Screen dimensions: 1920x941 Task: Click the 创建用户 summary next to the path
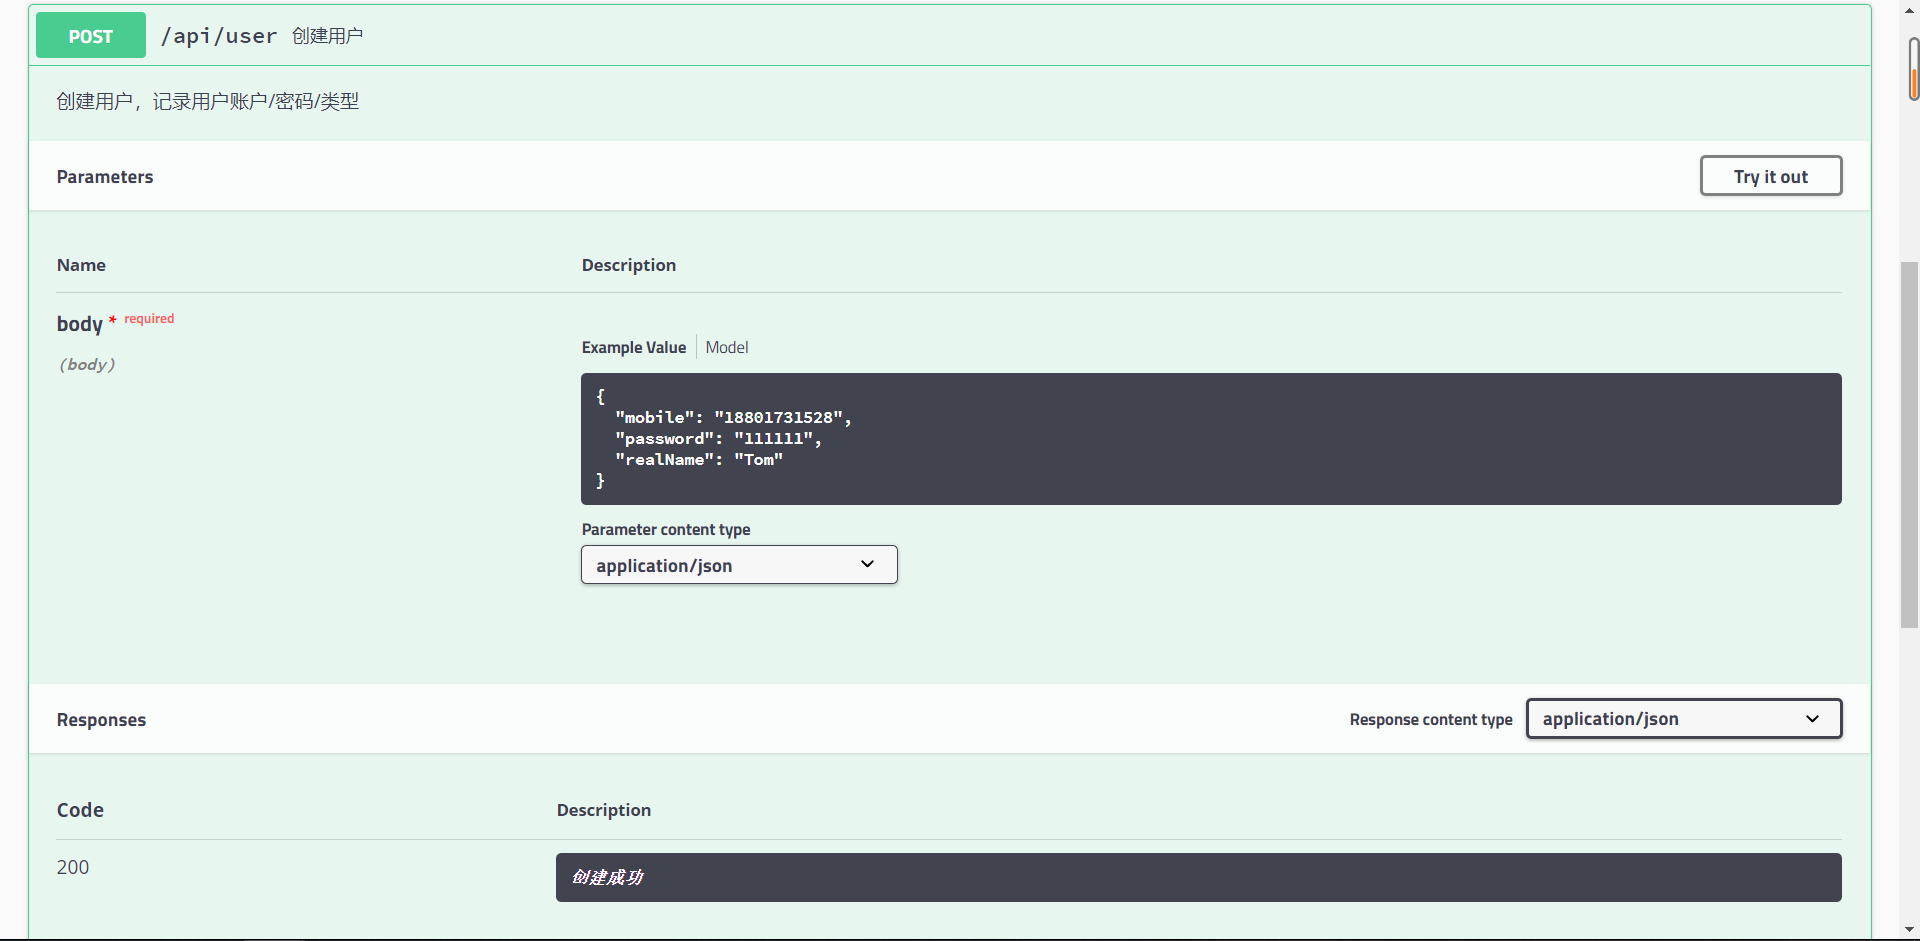point(328,36)
